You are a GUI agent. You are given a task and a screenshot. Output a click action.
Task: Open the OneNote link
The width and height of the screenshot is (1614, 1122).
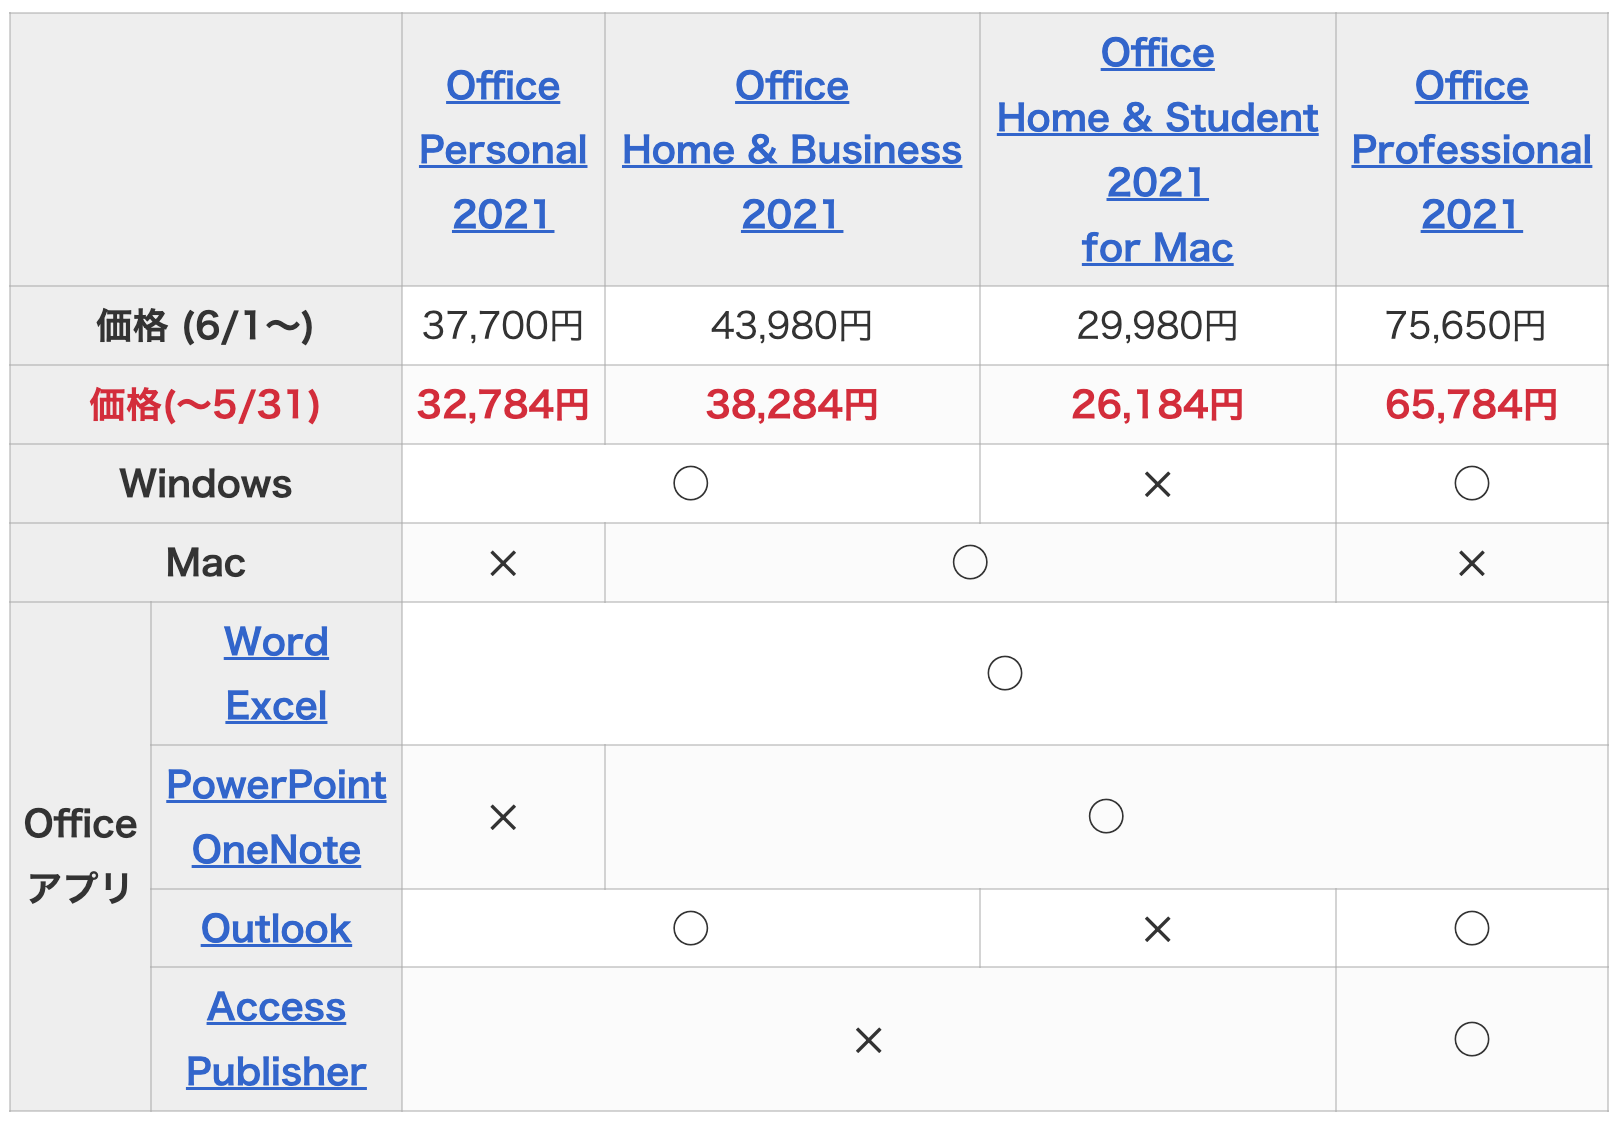pyautogui.click(x=276, y=850)
